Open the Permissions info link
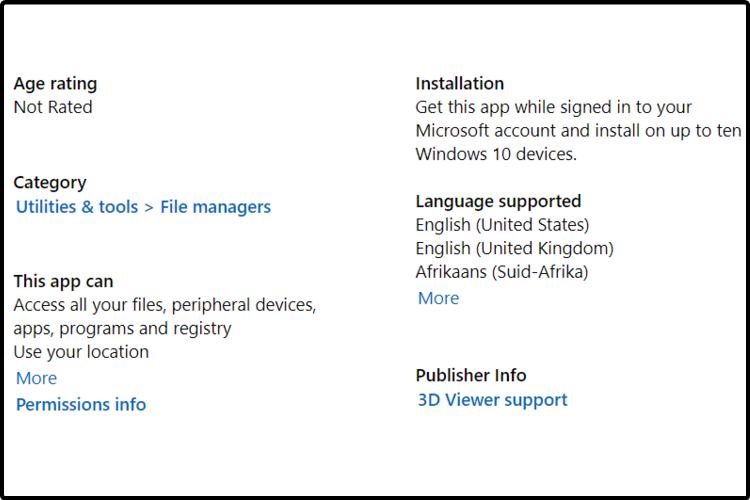The image size is (750, 500). pyautogui.click(x=81, y=404)
